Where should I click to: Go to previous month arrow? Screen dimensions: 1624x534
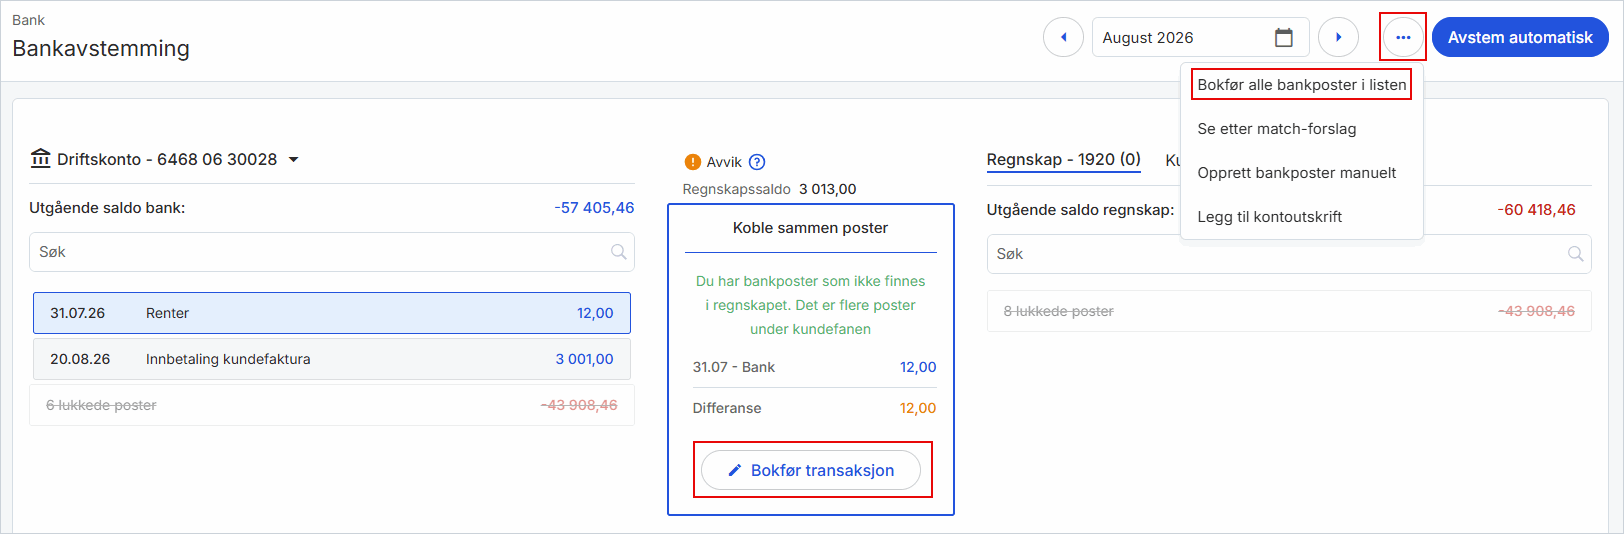(x=1063, y=38)
